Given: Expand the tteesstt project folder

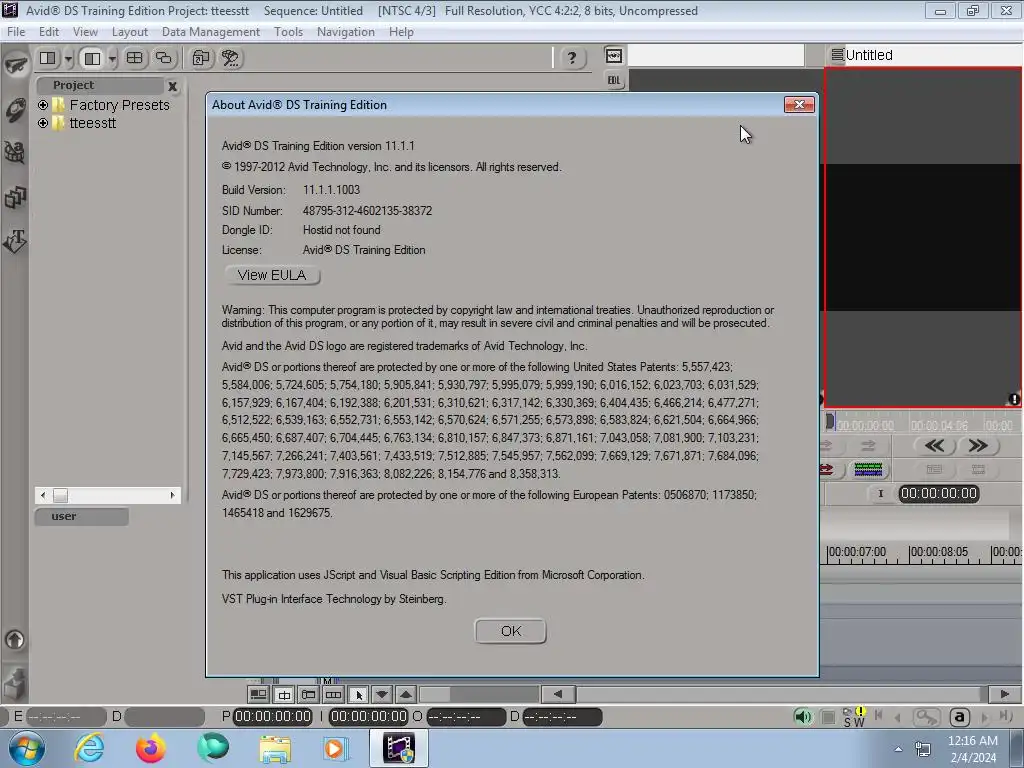Looking at the screenshot, I should coord(43,123).
